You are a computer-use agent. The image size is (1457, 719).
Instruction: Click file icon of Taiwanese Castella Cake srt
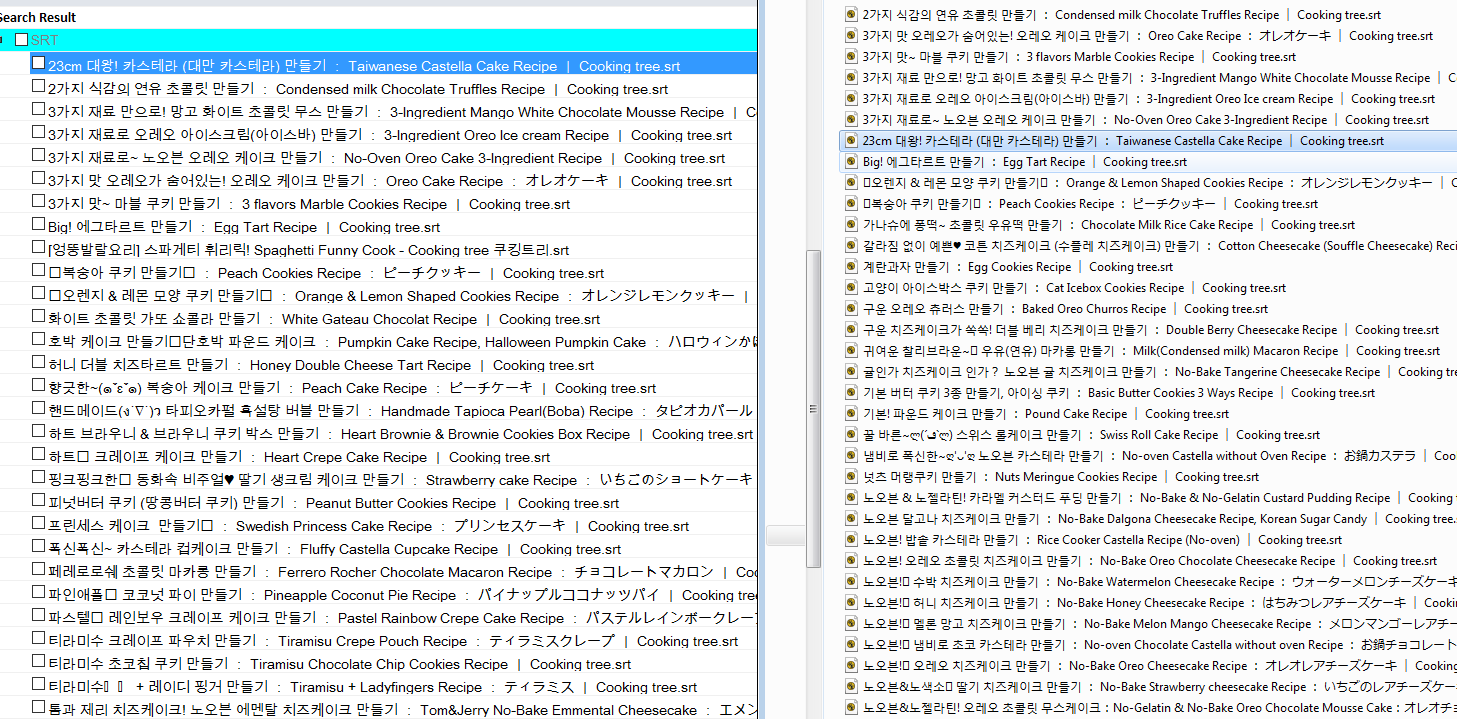[851, 140]
